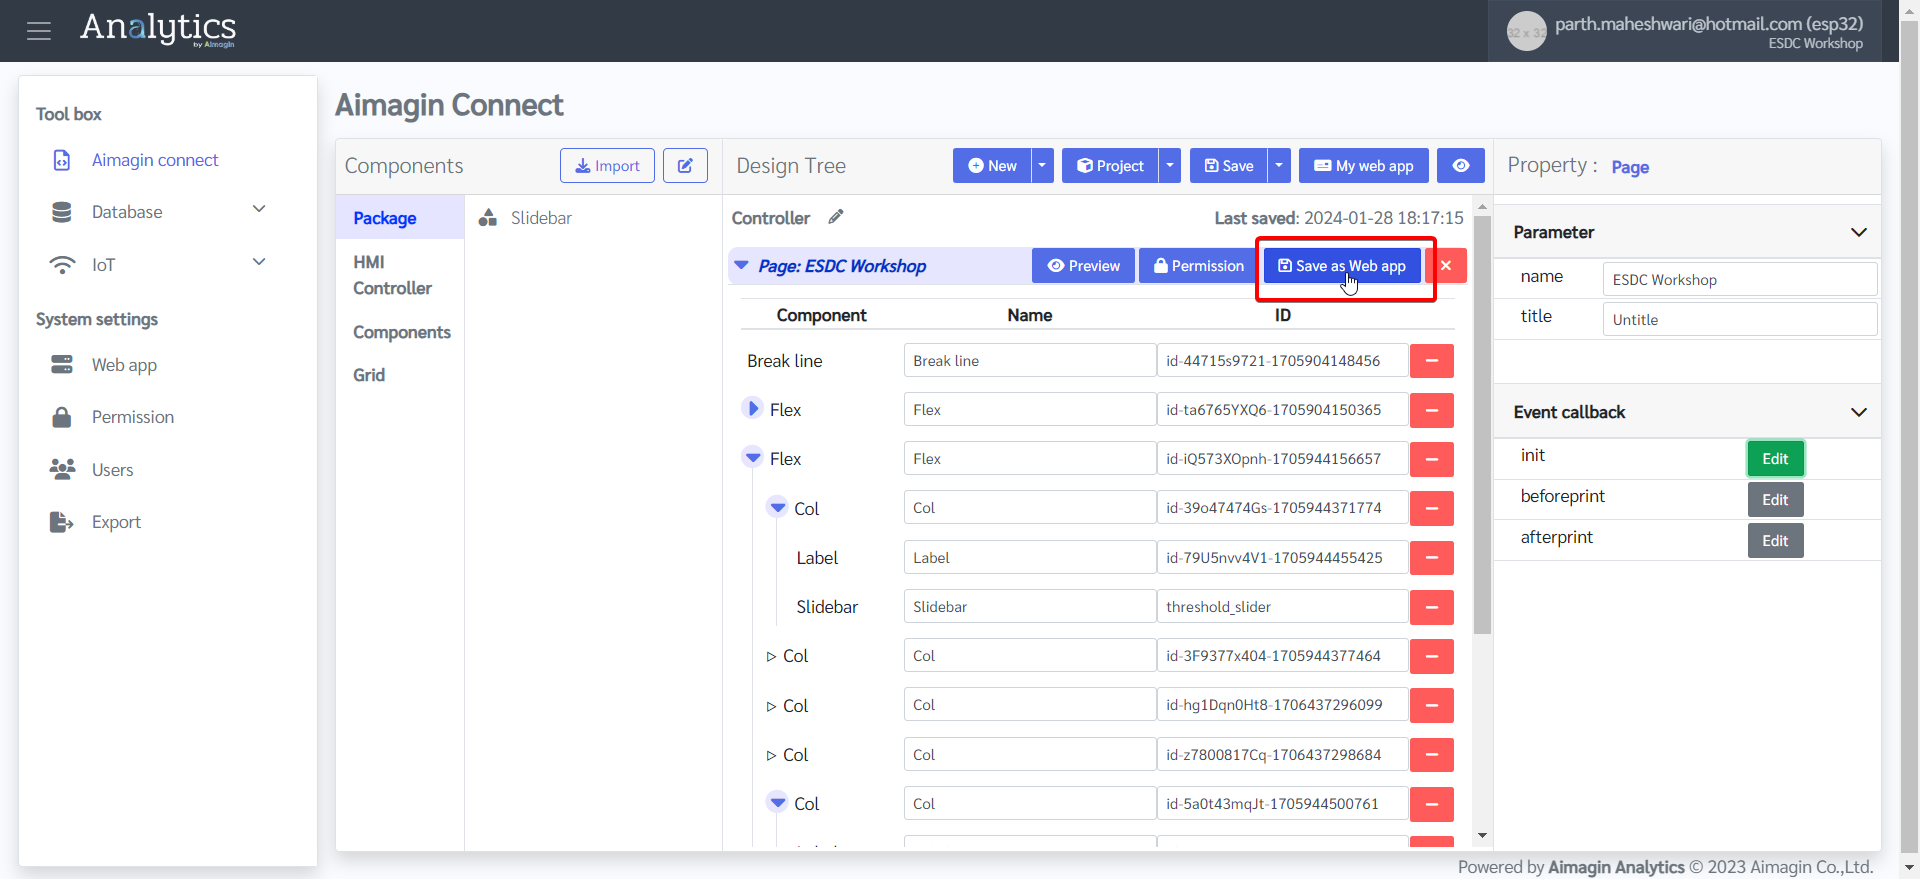The width and height of the screenshot is (1920, 879).
Task: Edit the init event callback
Action: tap(1775, 459)
